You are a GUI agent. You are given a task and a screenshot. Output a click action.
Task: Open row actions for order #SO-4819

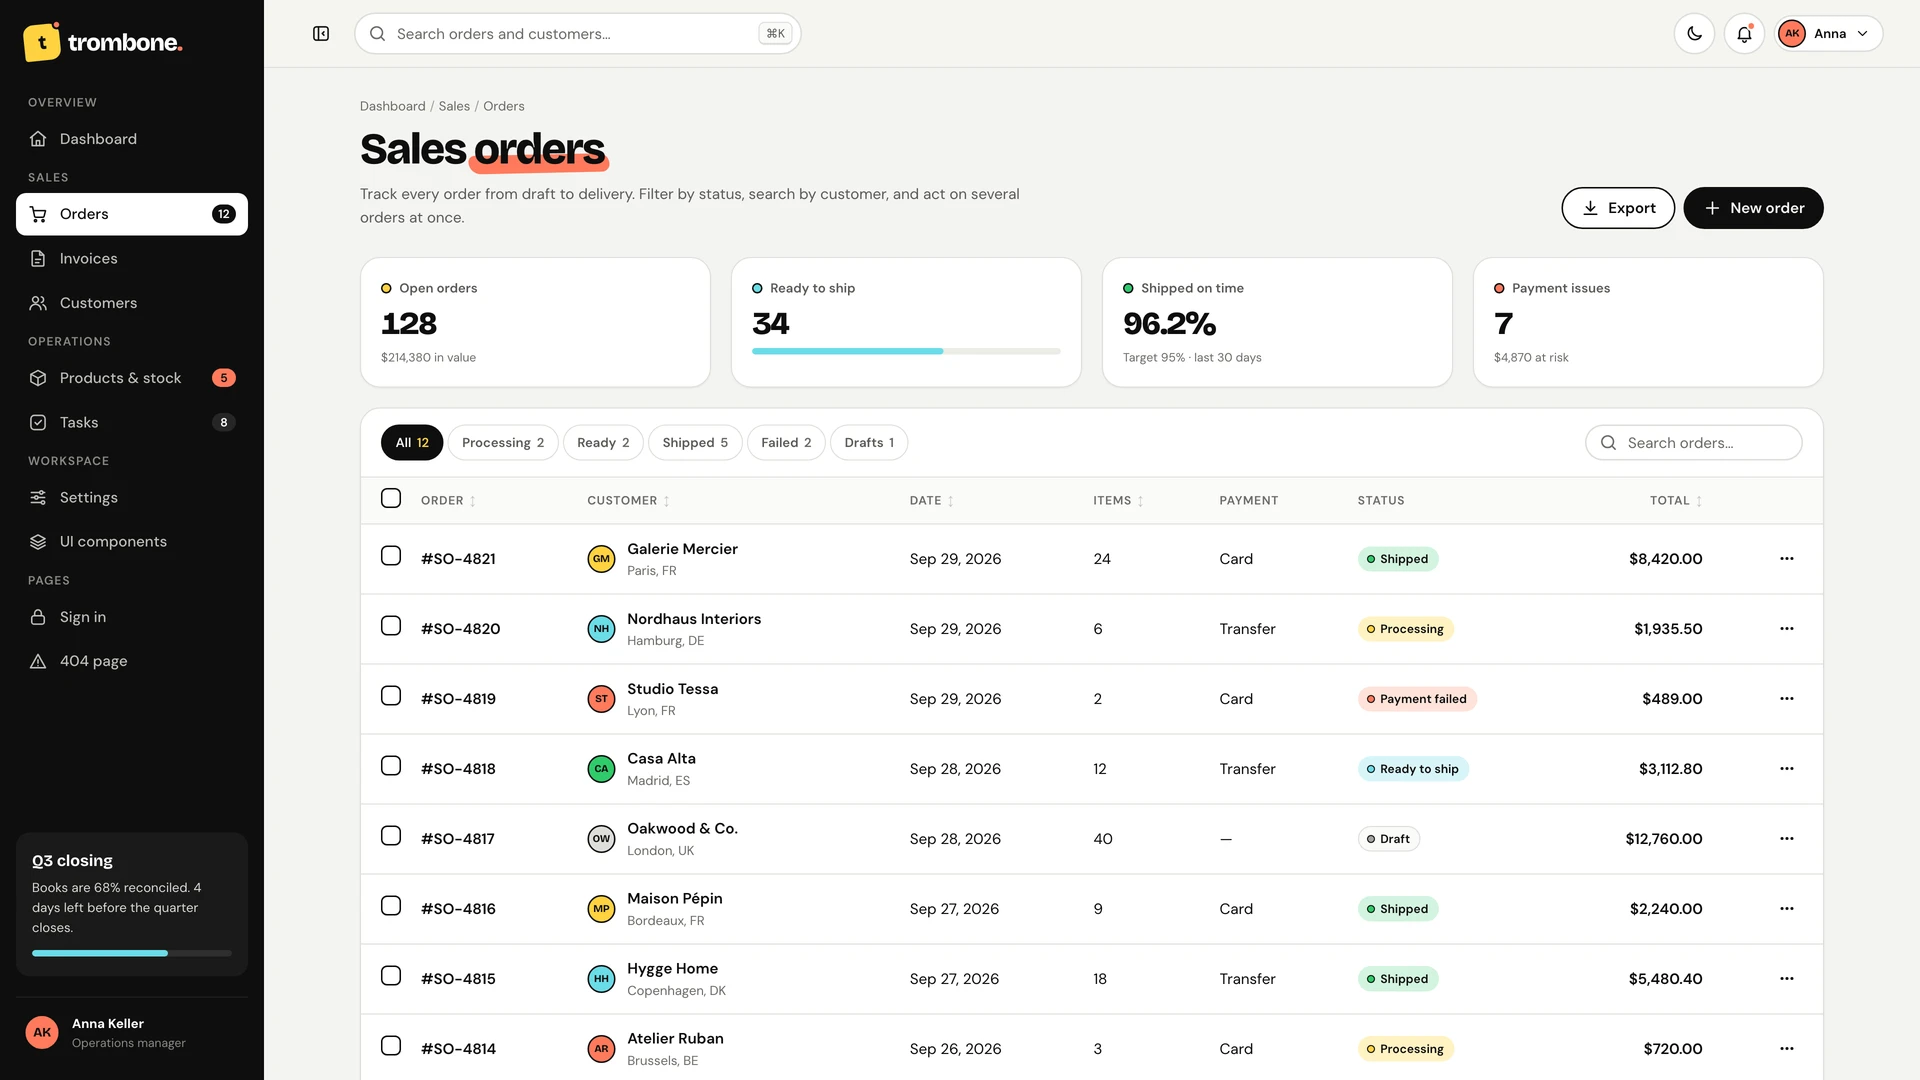click(x=1787, y=699)
